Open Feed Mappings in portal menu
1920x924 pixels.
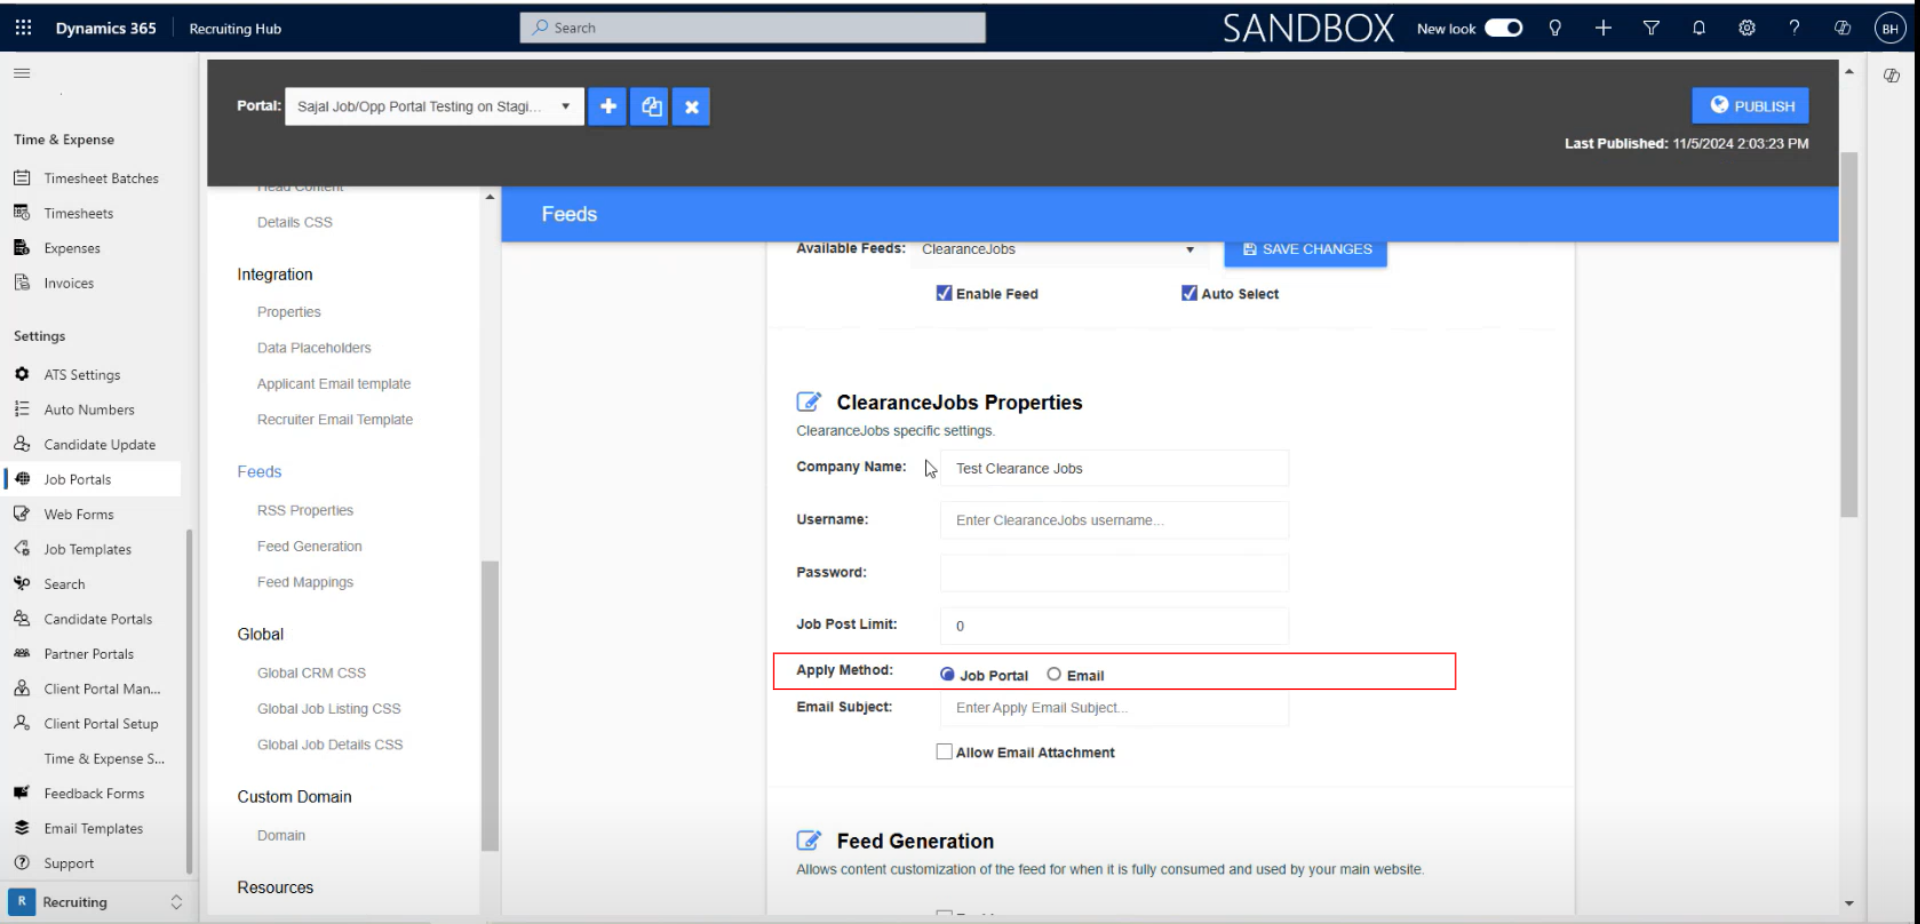305,582
